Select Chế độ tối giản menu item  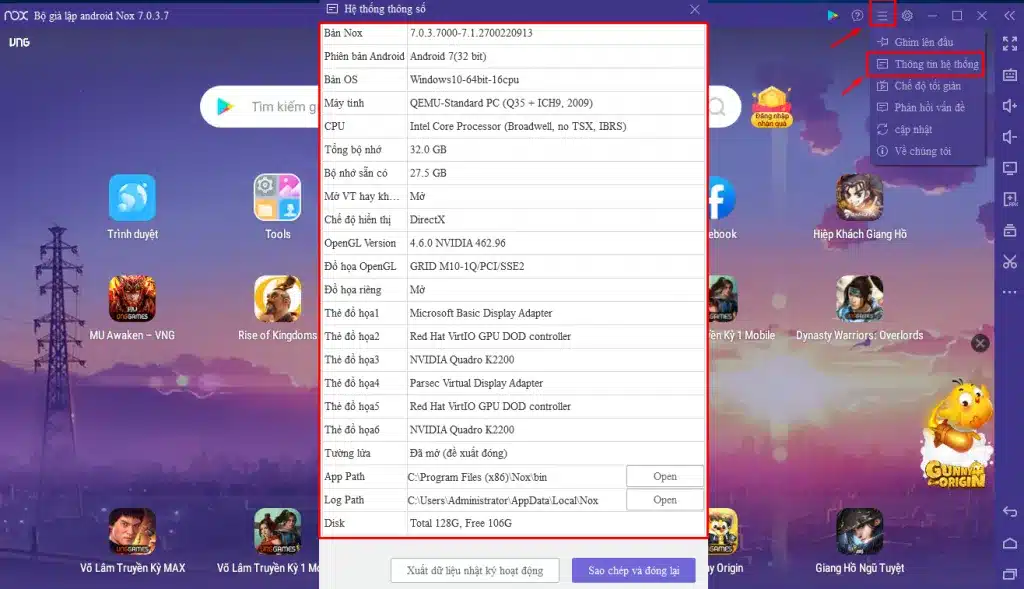(x=925, y=86)
